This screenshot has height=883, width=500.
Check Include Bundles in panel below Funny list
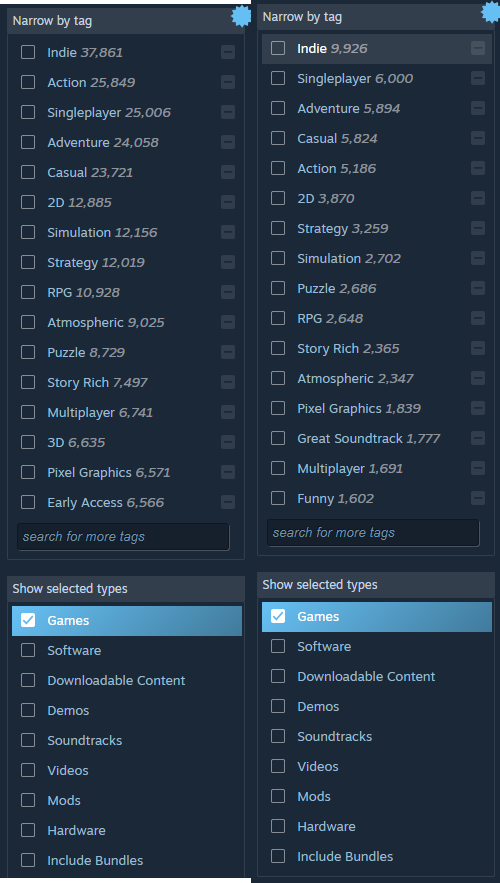[x=278, y=857]
